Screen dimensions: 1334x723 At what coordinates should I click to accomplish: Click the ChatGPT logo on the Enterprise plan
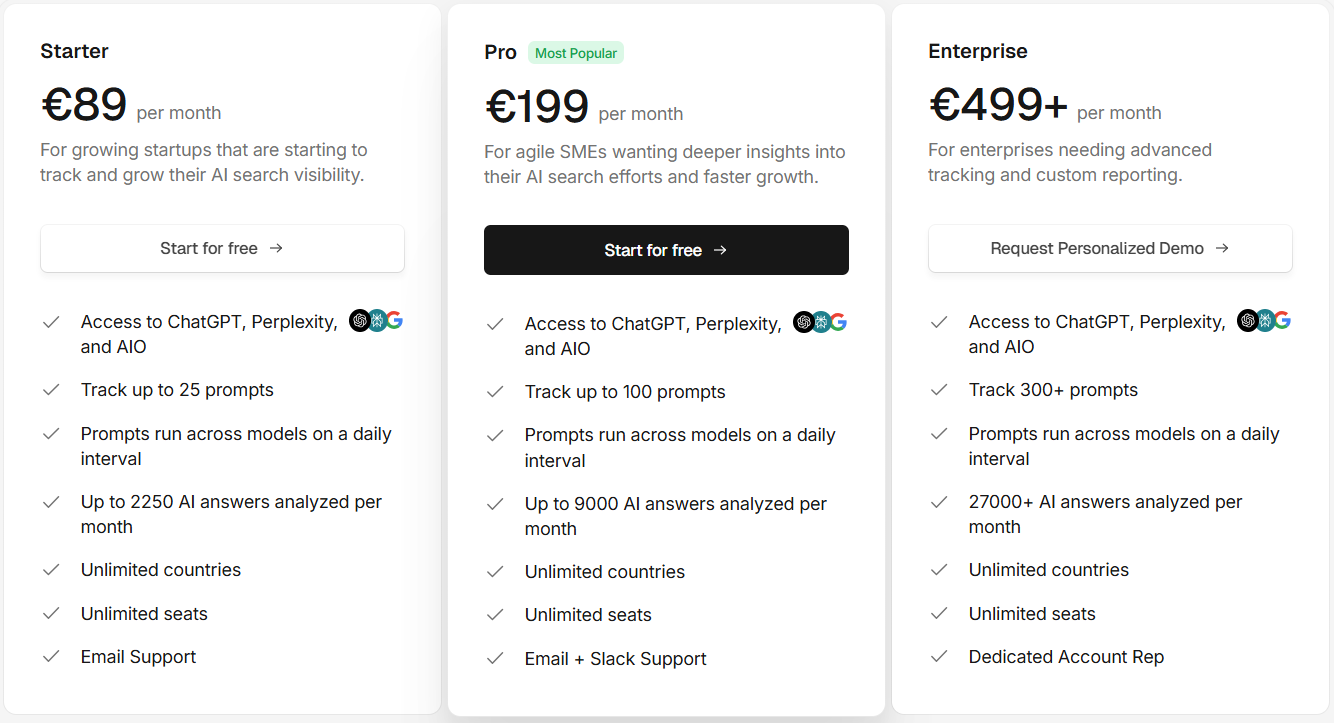(x=1247, y=320)
